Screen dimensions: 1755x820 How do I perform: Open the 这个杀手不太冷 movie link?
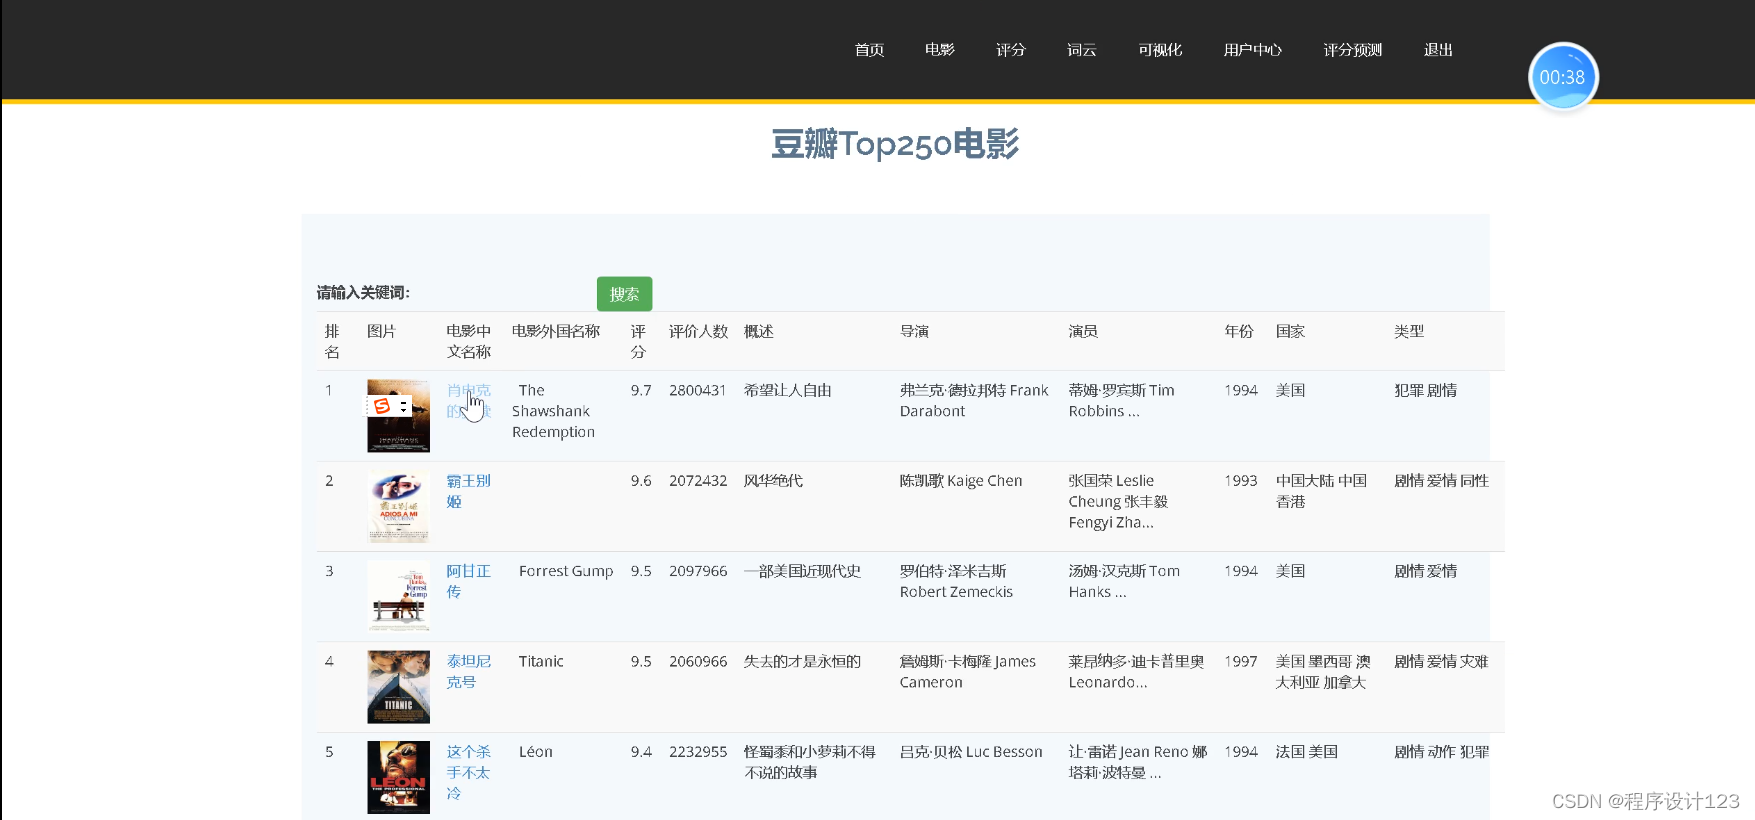(468, 772)
